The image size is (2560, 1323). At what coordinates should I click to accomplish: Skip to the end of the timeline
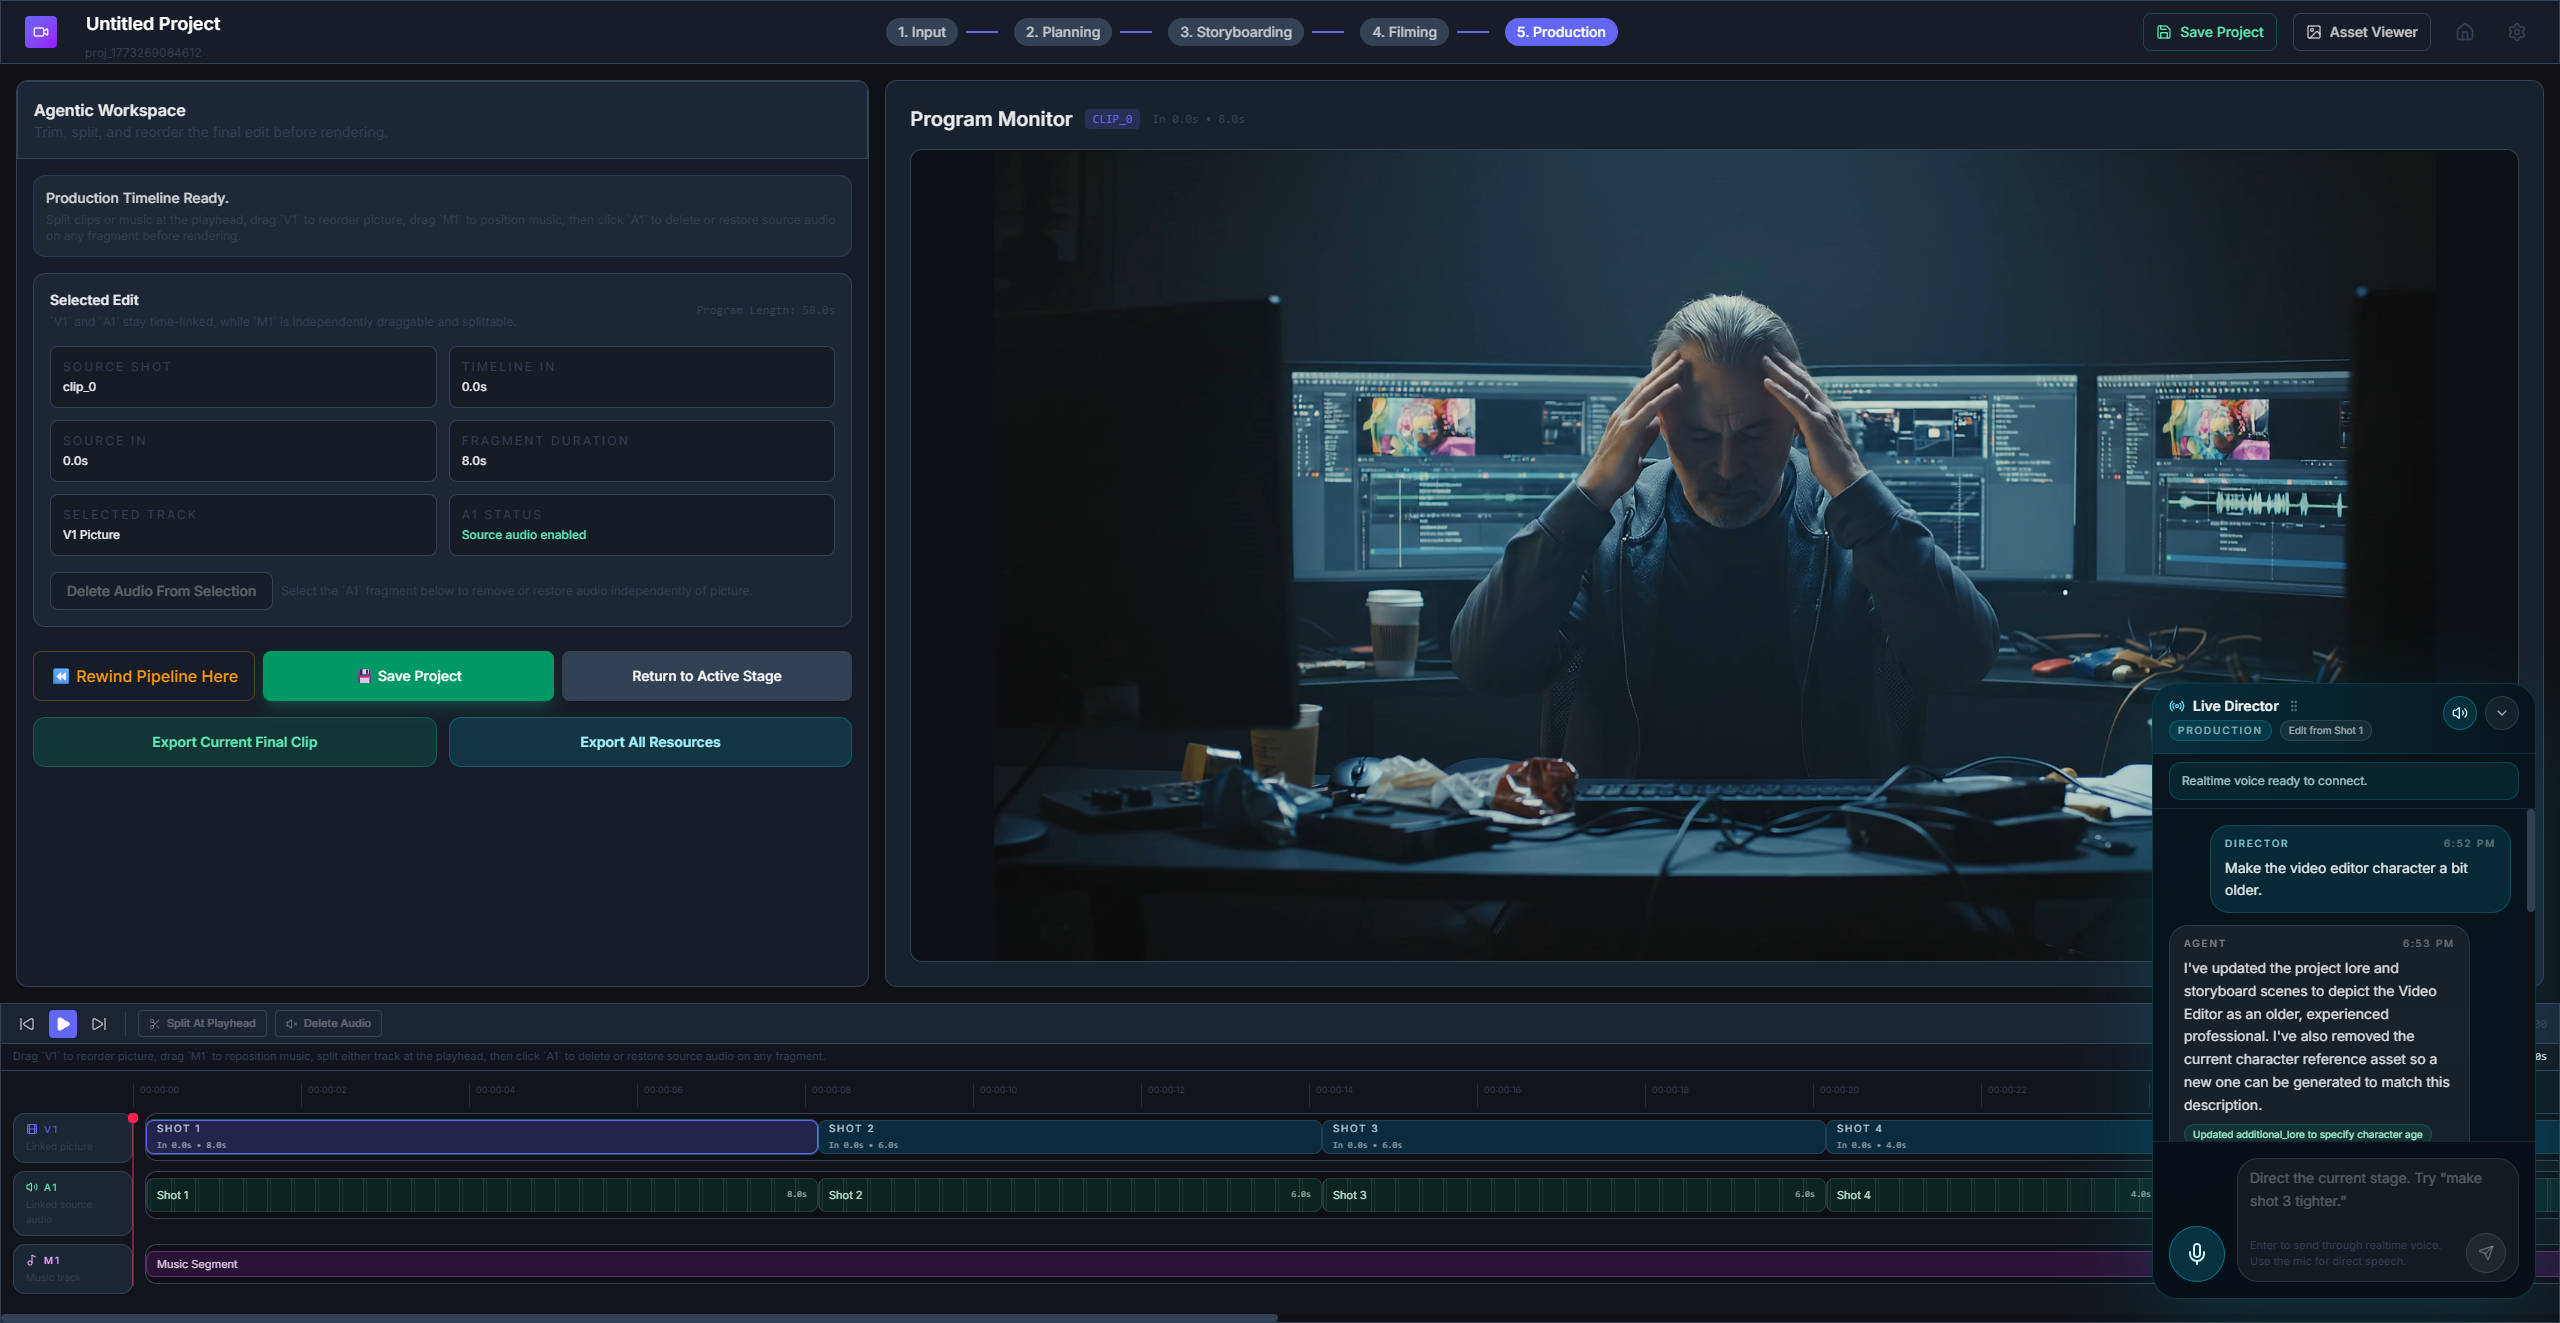[x=99, y=1024]
